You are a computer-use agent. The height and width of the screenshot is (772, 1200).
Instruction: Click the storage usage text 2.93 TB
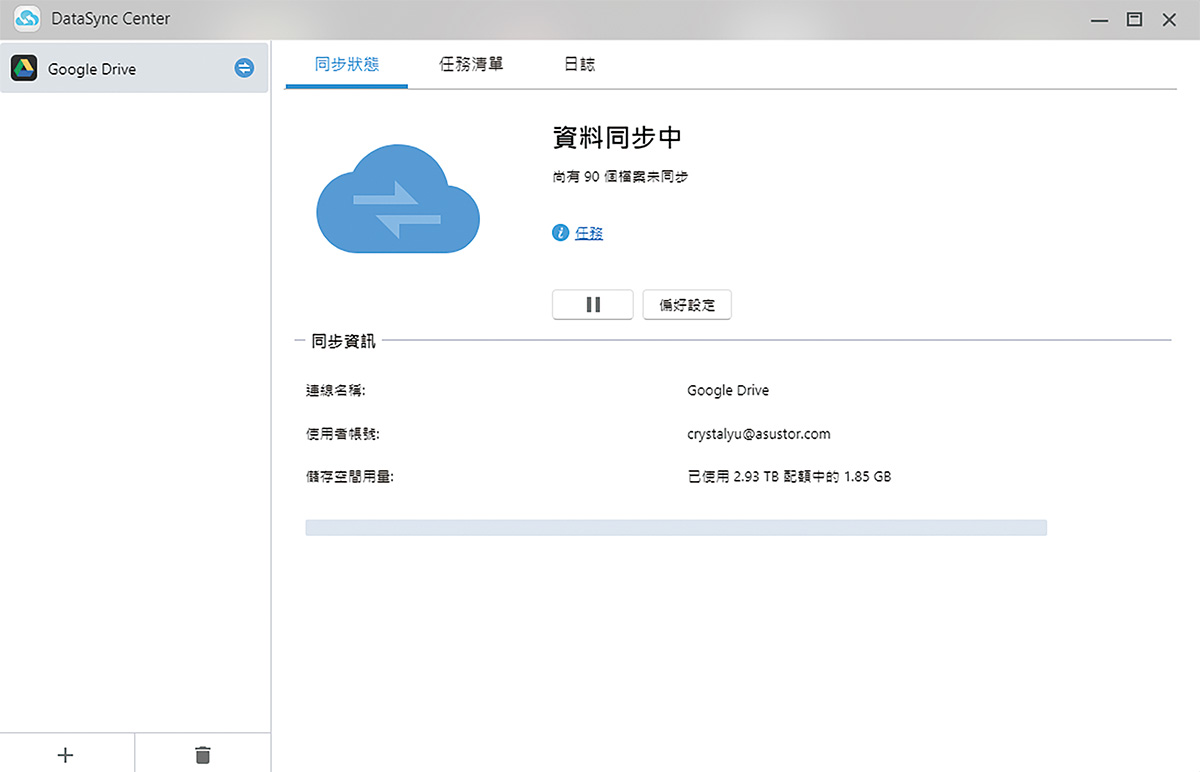pyautogui.click(x=788, y=476)
